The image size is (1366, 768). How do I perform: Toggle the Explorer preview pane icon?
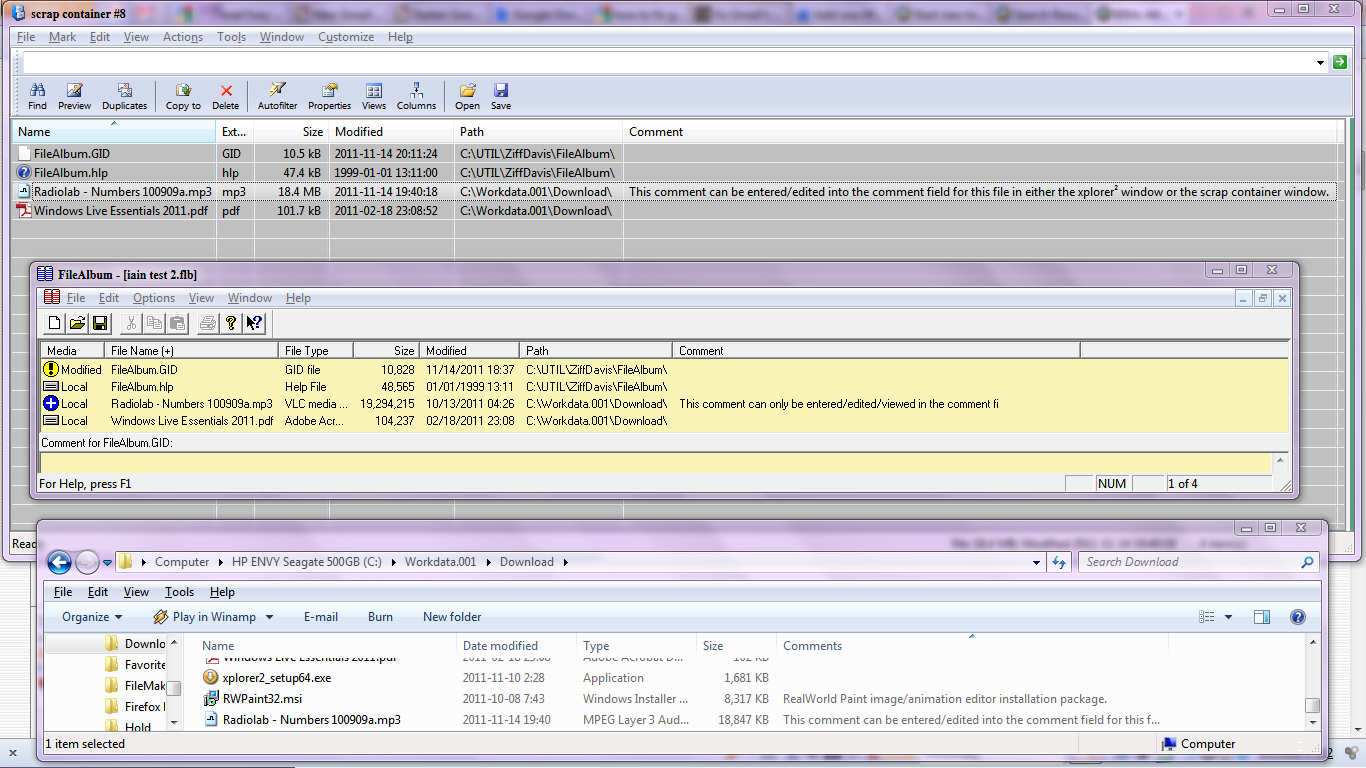[1262, 617]
